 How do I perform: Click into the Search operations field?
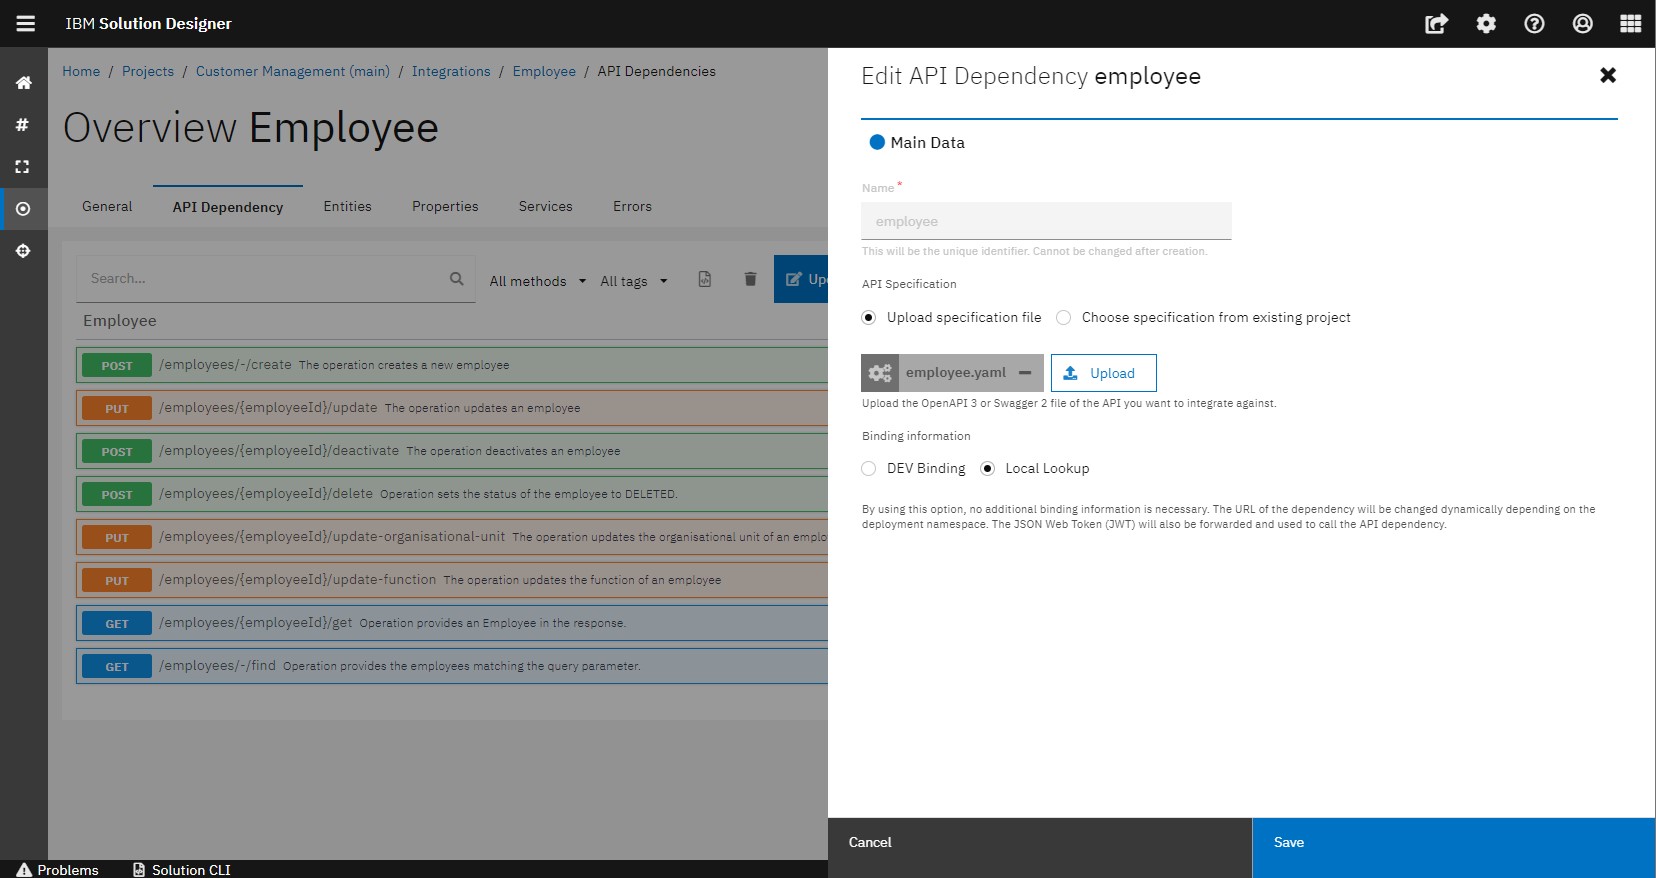(265, 279)
